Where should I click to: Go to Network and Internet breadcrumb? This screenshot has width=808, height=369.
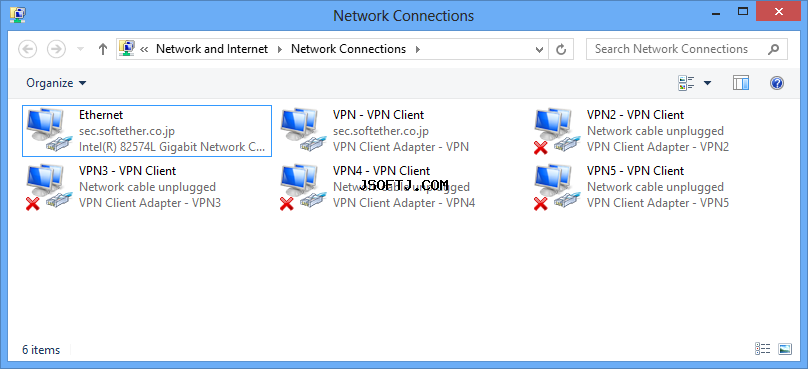click(x=212, y=49)
